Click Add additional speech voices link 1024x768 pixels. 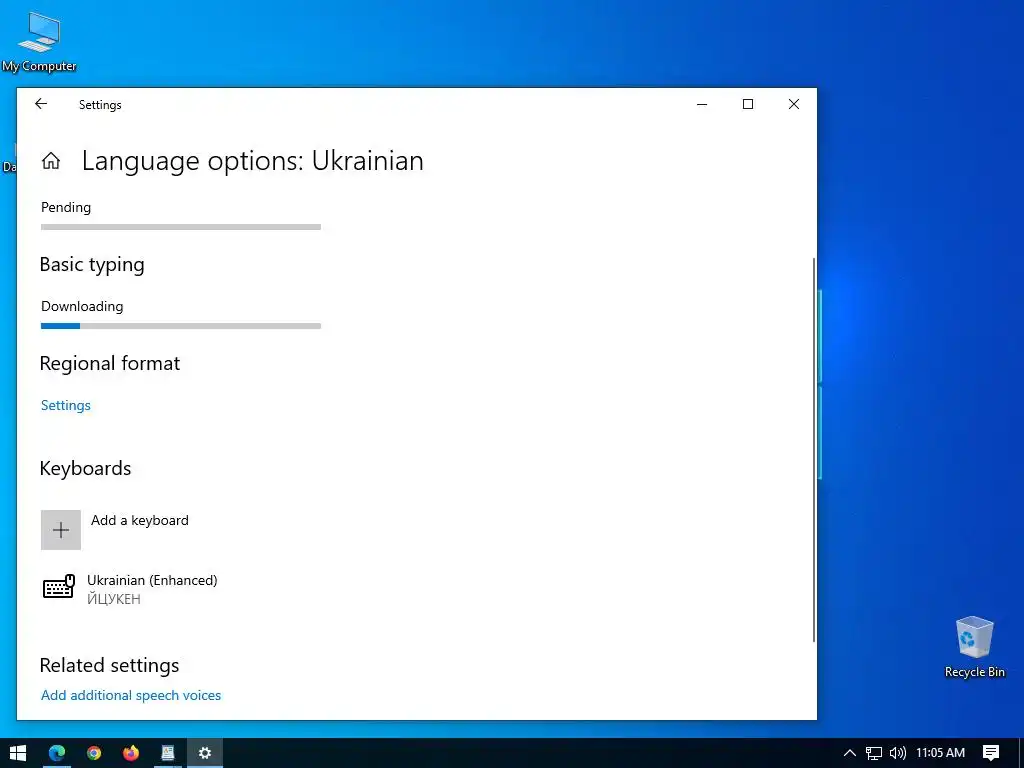tap(131, 695)
